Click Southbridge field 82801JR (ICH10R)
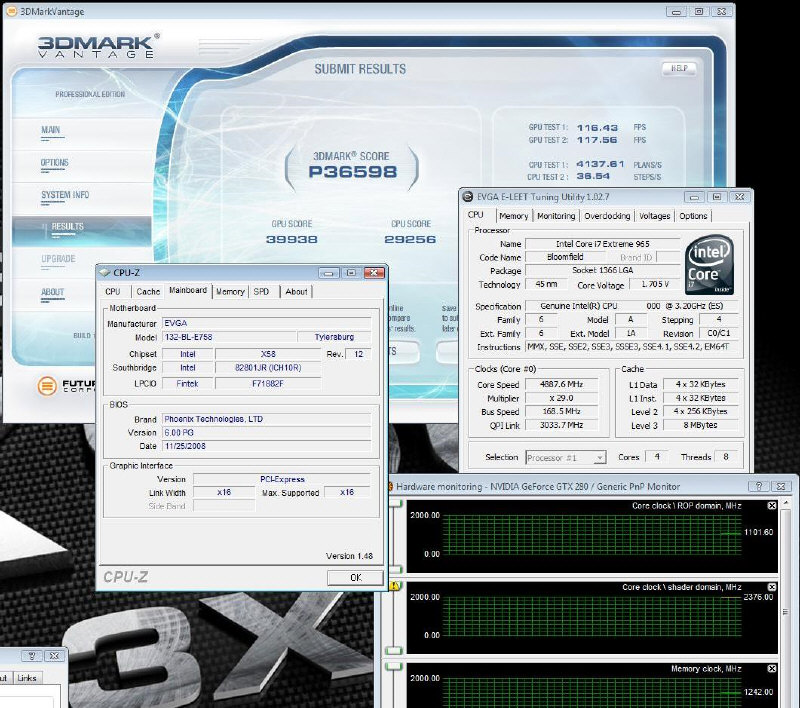 pyautogui.click(x=268, y=368)
